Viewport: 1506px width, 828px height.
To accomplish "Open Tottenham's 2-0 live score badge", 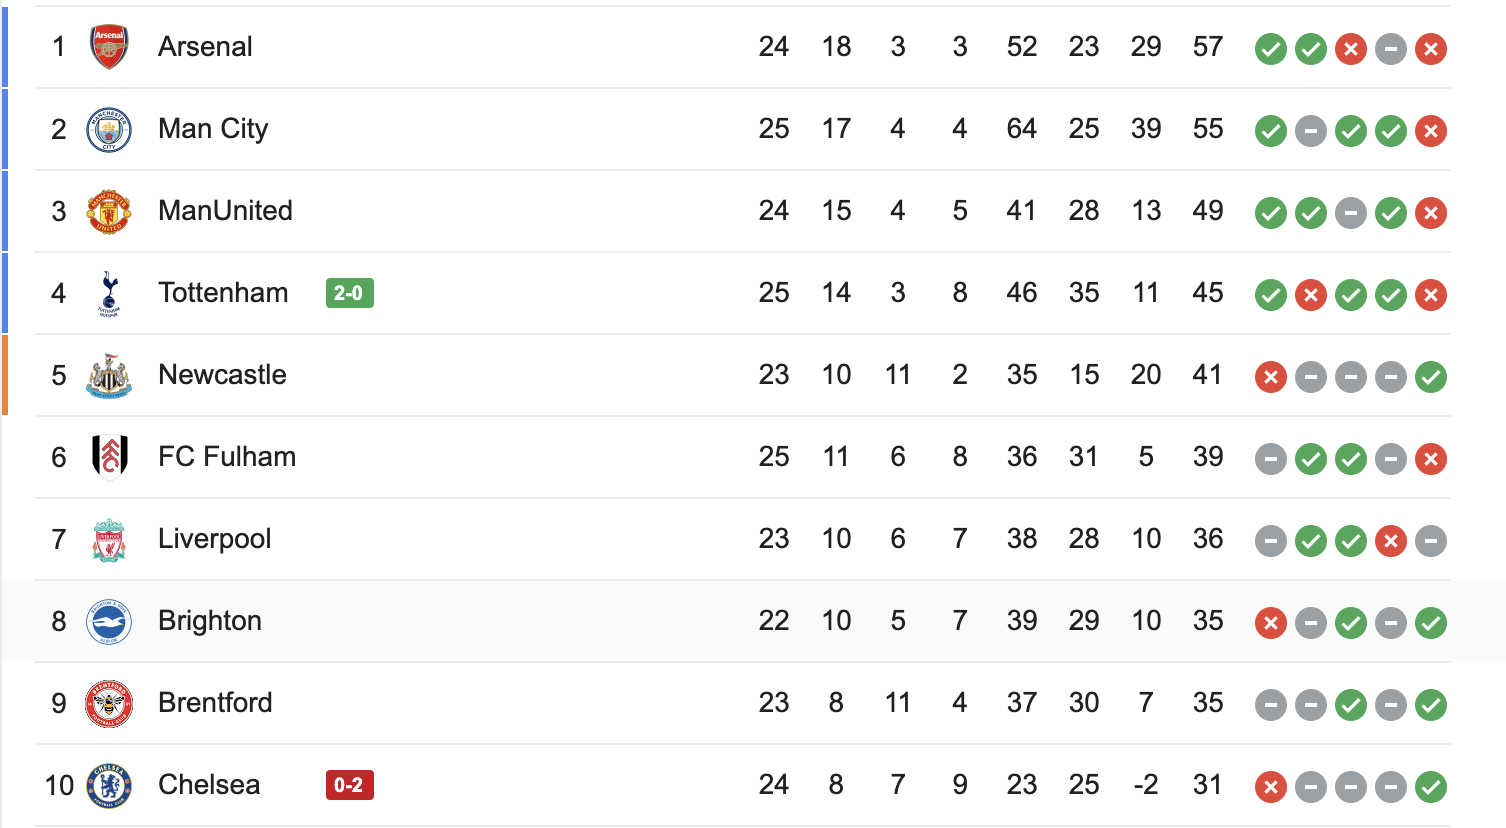I will (349, 293).
